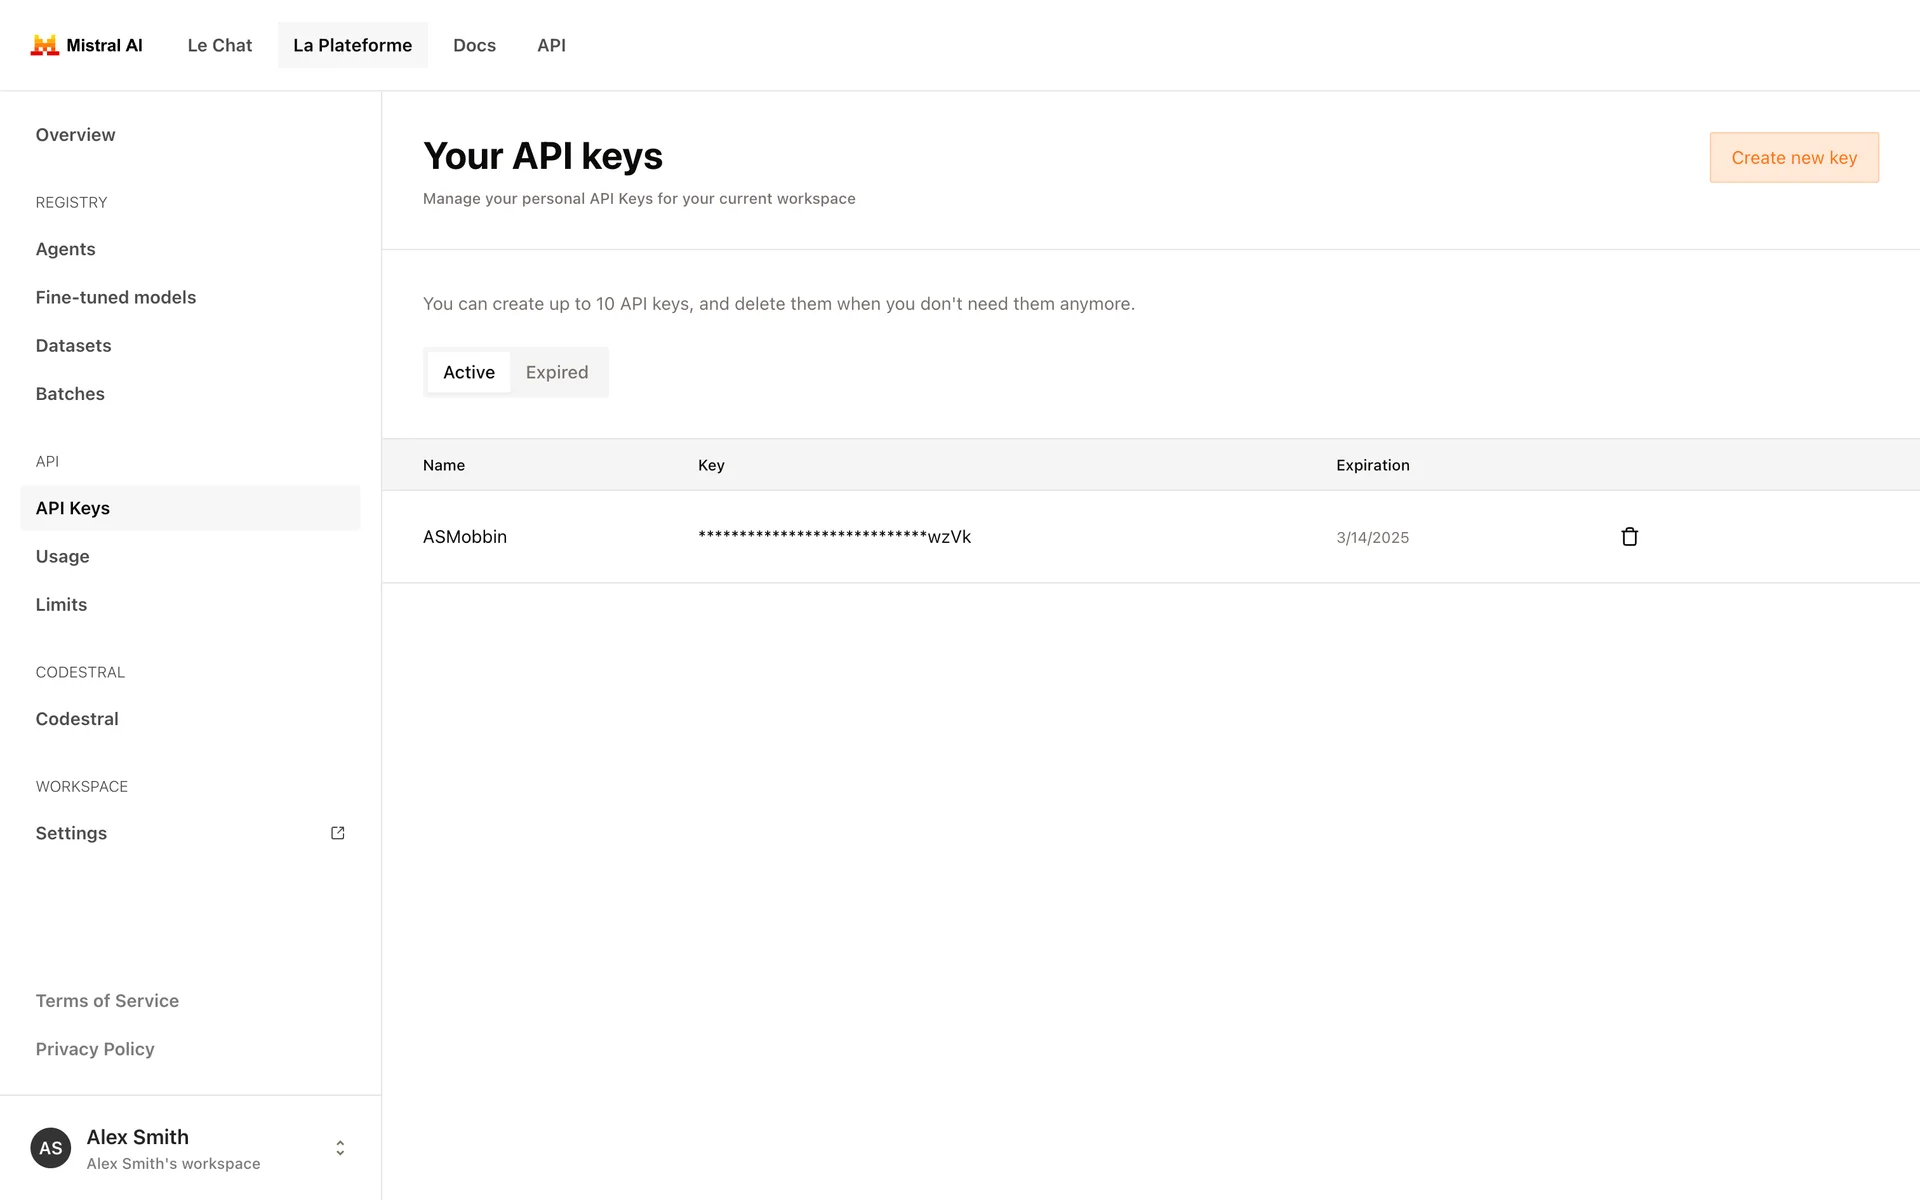Open the Overview sidebar page
The width and height of the screenshot is (1920, 1200).
tap(75, 135)
